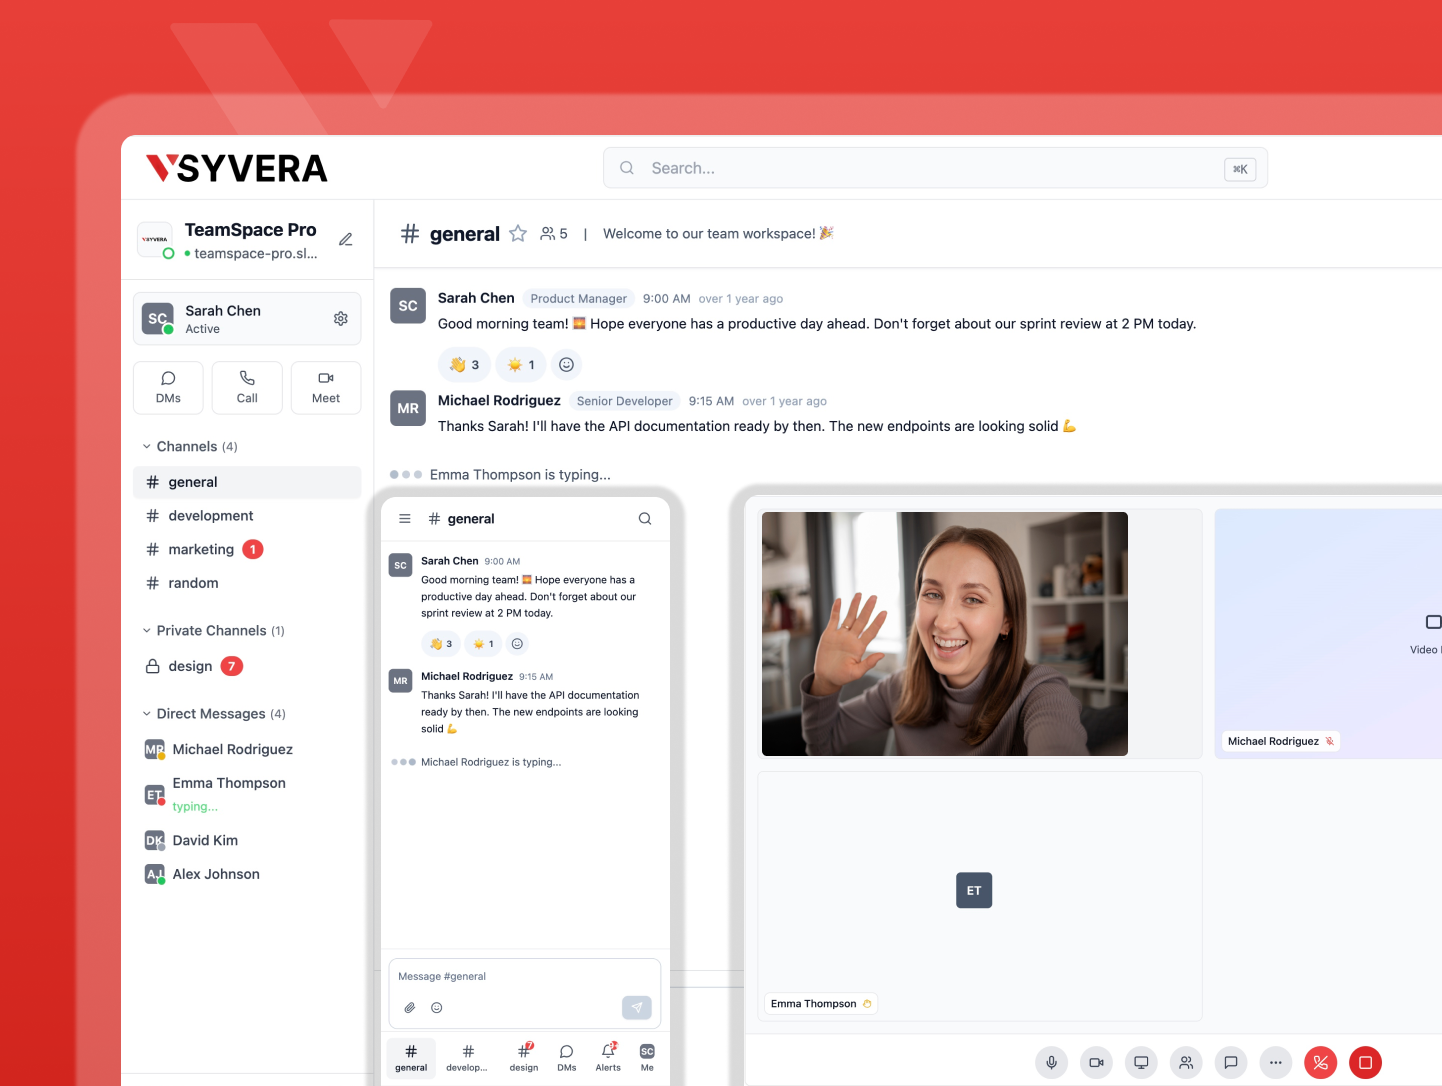This screenshot has height=1086, width=1442.
Task: Collapse the Private Channels section
Action: click(x=147, y=631)
